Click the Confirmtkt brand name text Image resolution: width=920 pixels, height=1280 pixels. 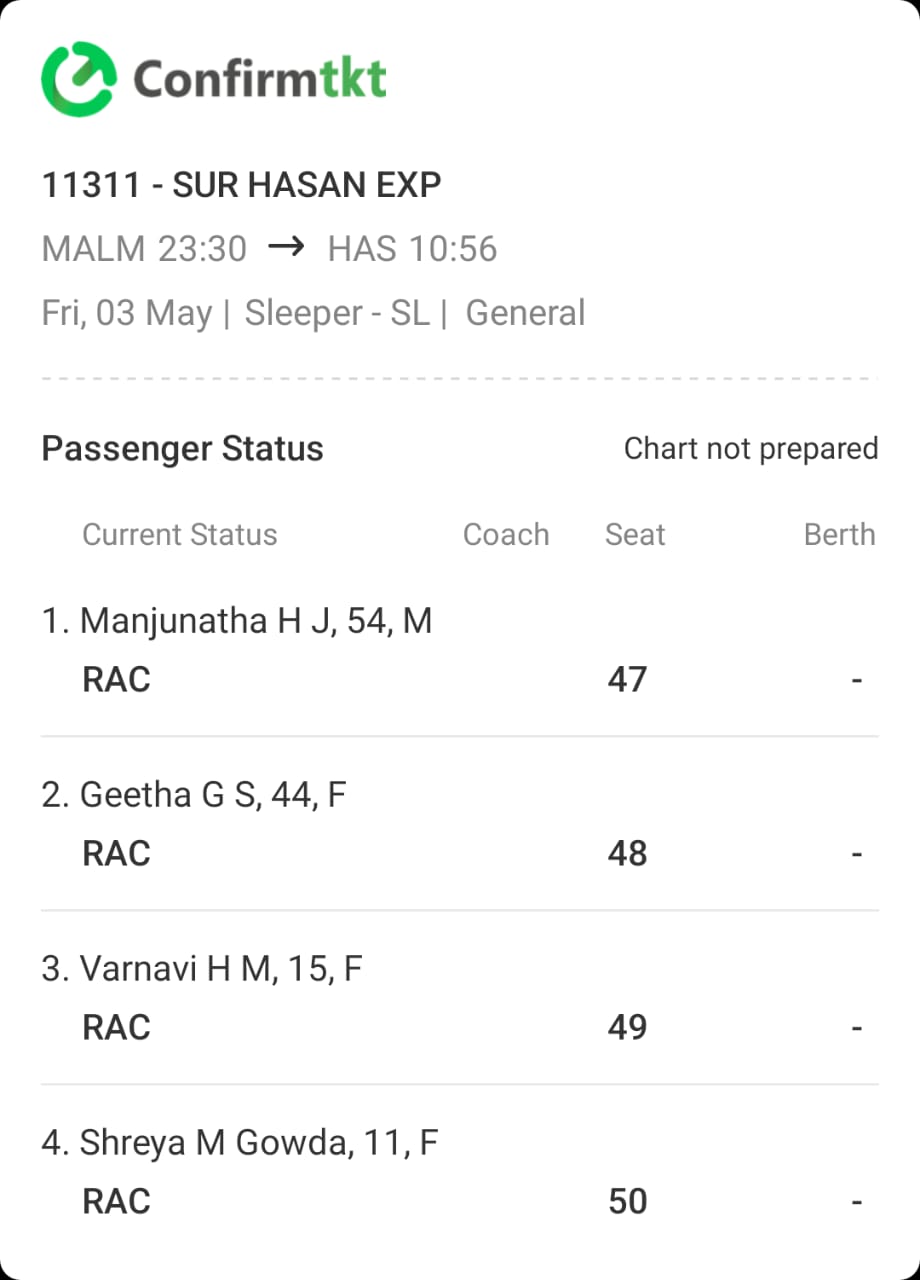[260, 78]
